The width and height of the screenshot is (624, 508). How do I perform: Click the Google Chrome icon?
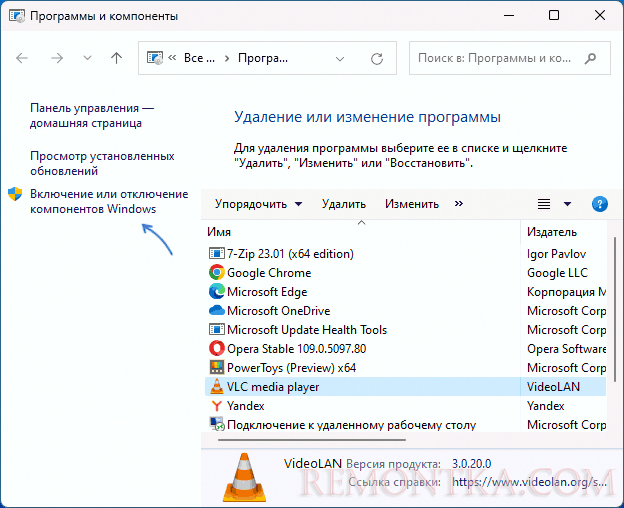216,272
